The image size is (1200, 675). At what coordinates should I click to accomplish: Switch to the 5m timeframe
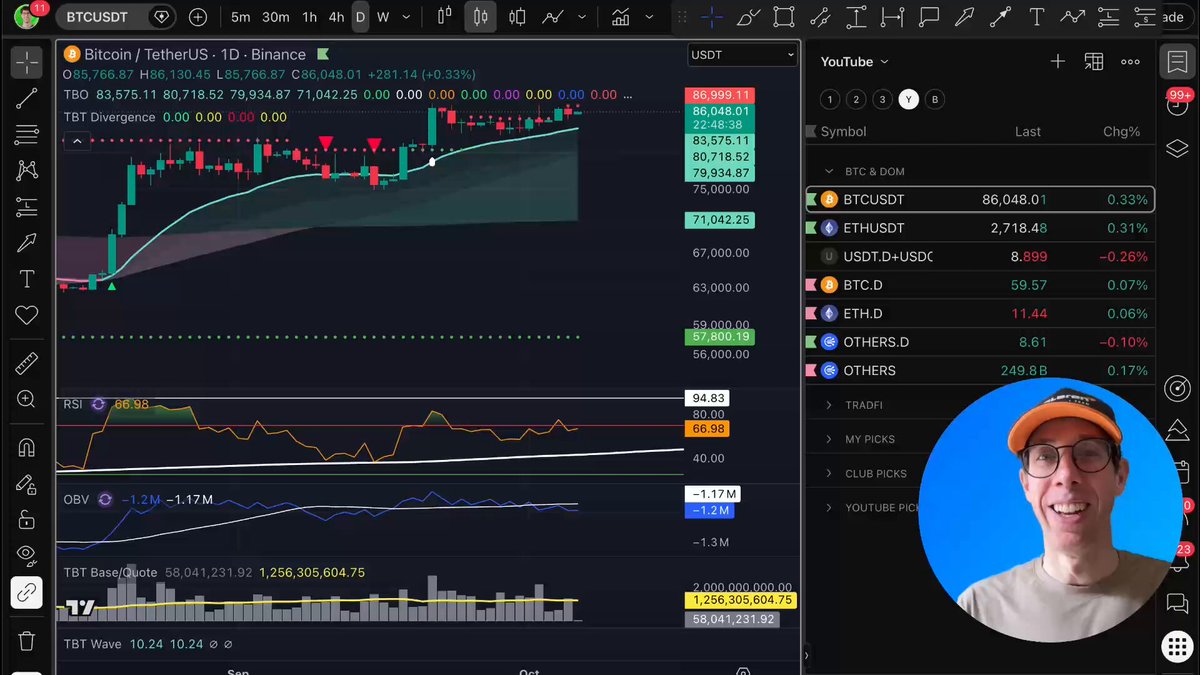pyautogui.click(x=241, y=17)
